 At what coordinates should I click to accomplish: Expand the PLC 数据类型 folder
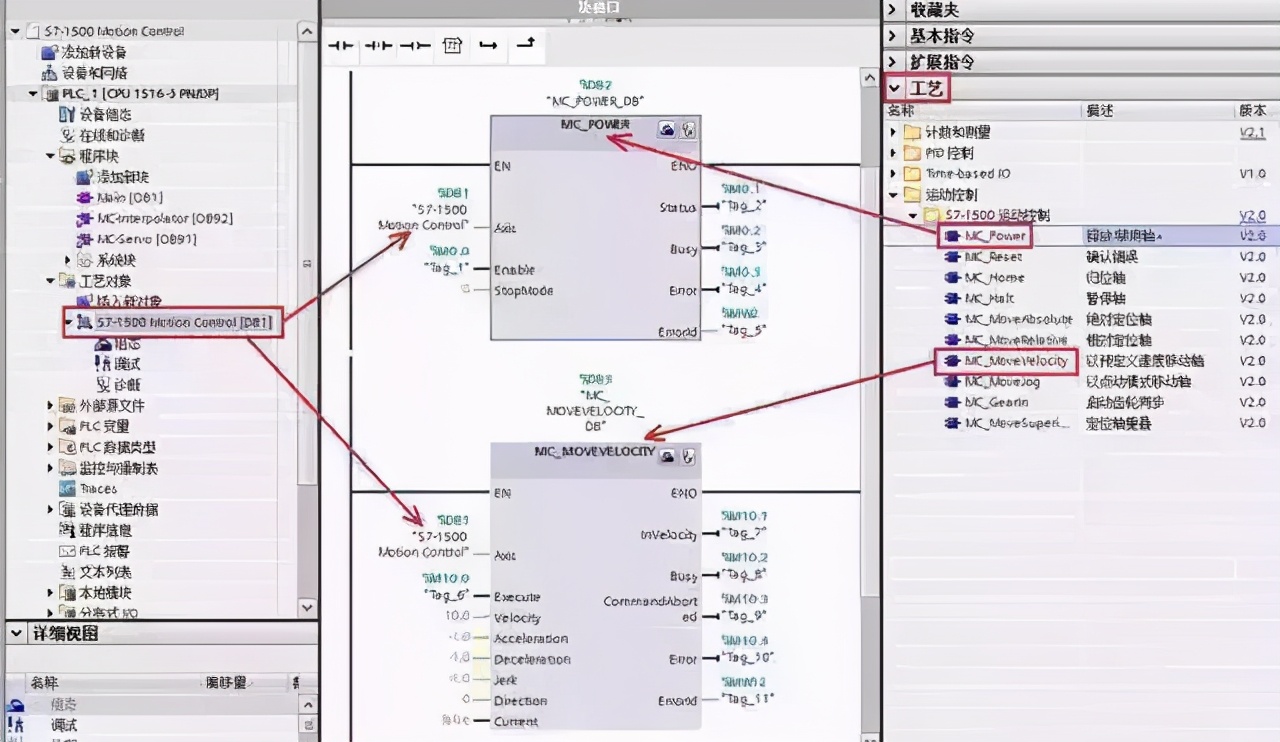pyautogui.click(x=51, y=447)
